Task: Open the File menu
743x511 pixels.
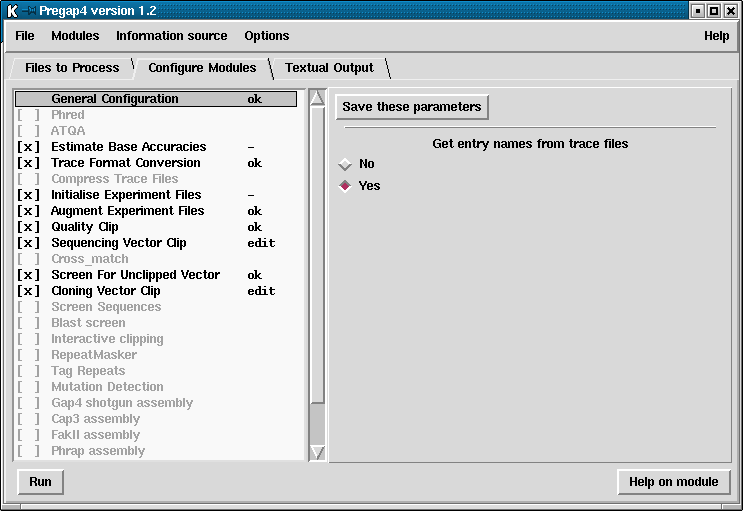Action: [25, 36]
